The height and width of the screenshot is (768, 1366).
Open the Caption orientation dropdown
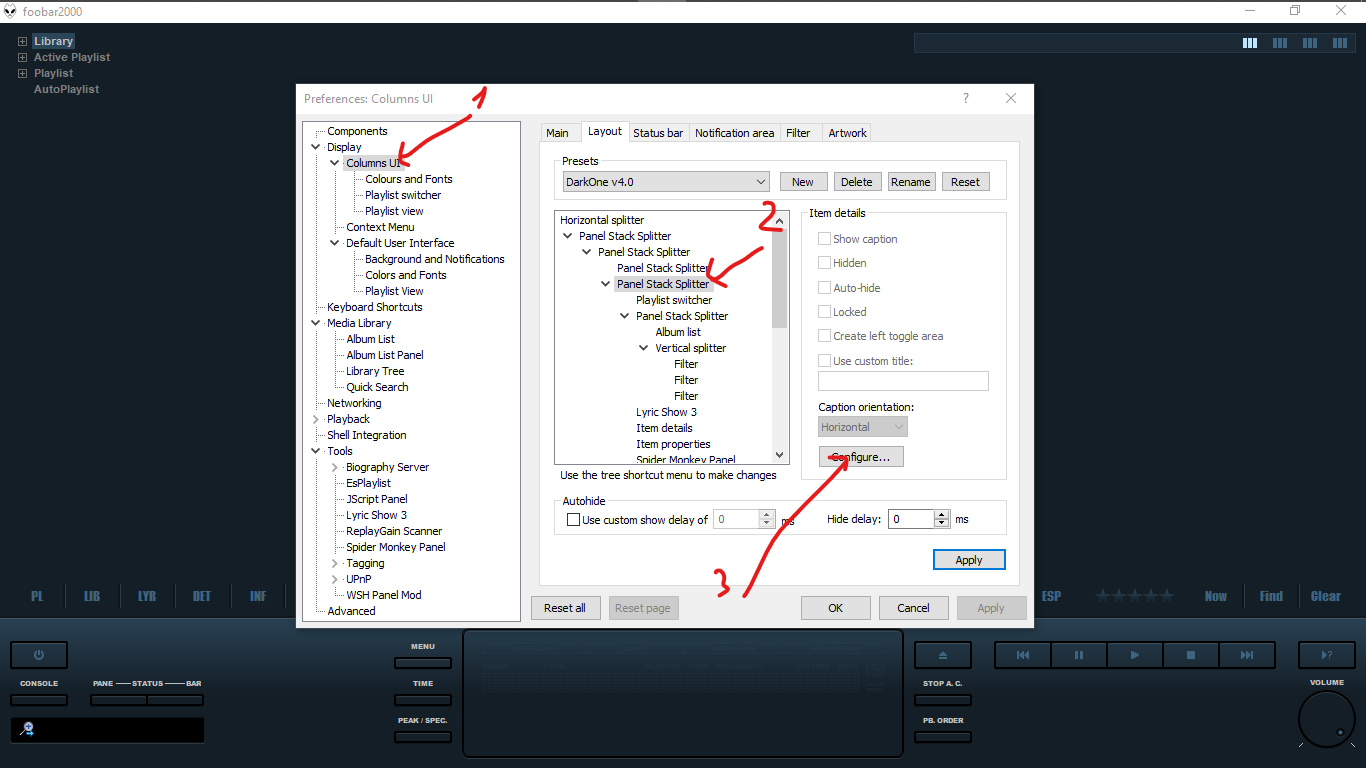[863, 427]
